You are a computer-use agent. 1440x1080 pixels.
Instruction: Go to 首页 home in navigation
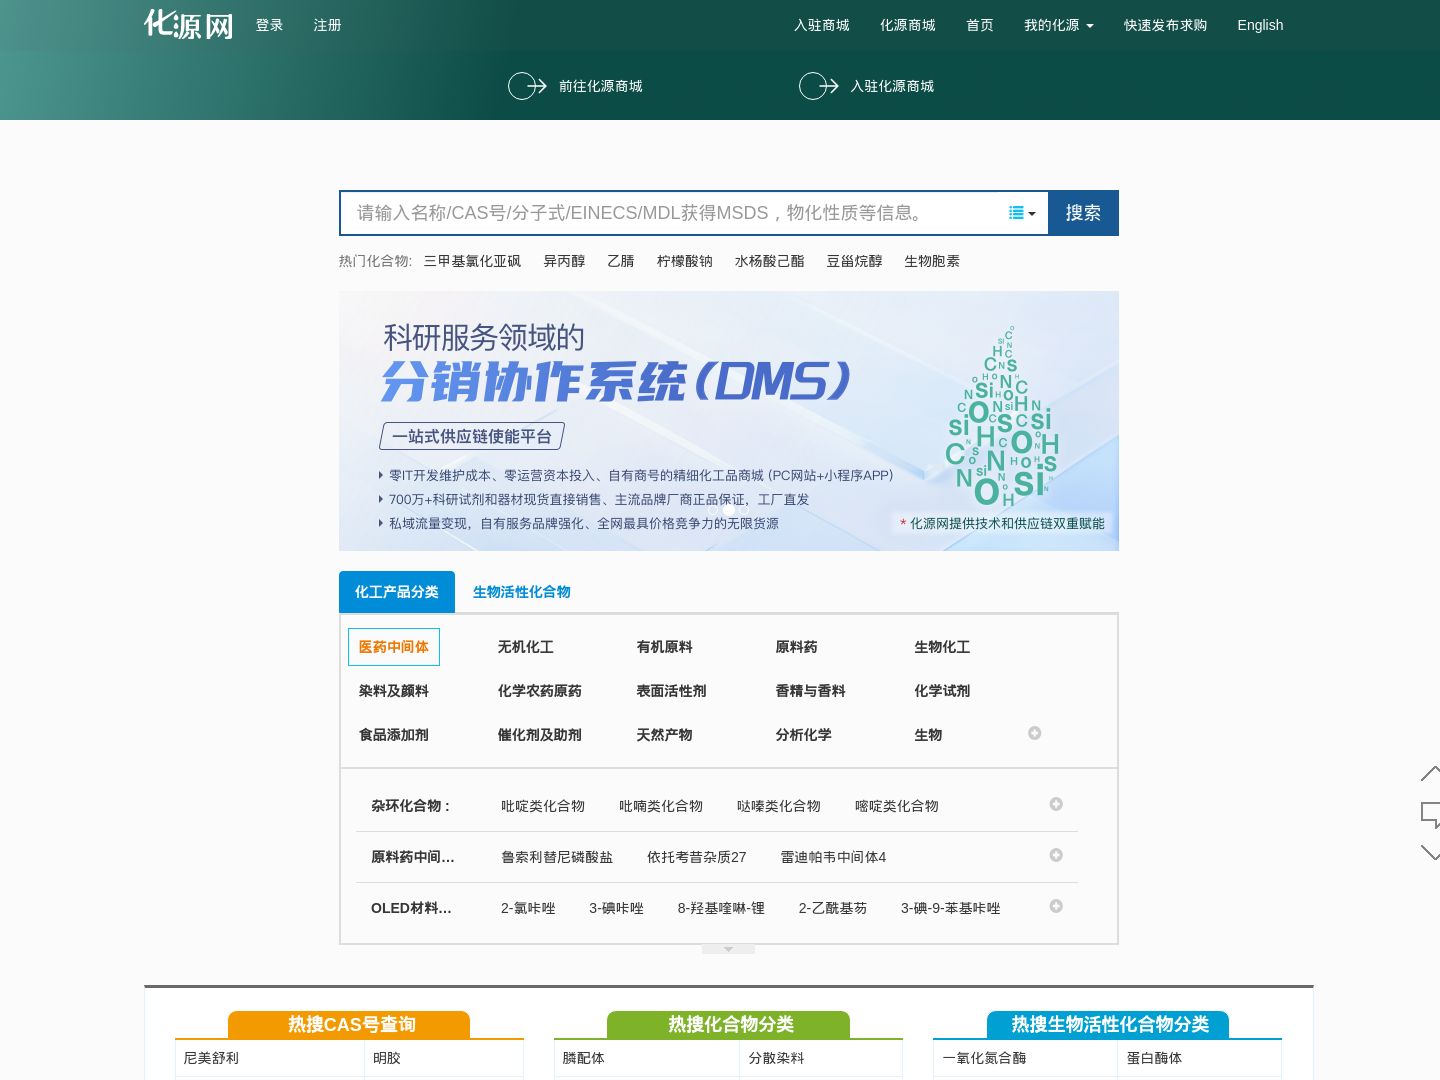(x=980, y=25)
